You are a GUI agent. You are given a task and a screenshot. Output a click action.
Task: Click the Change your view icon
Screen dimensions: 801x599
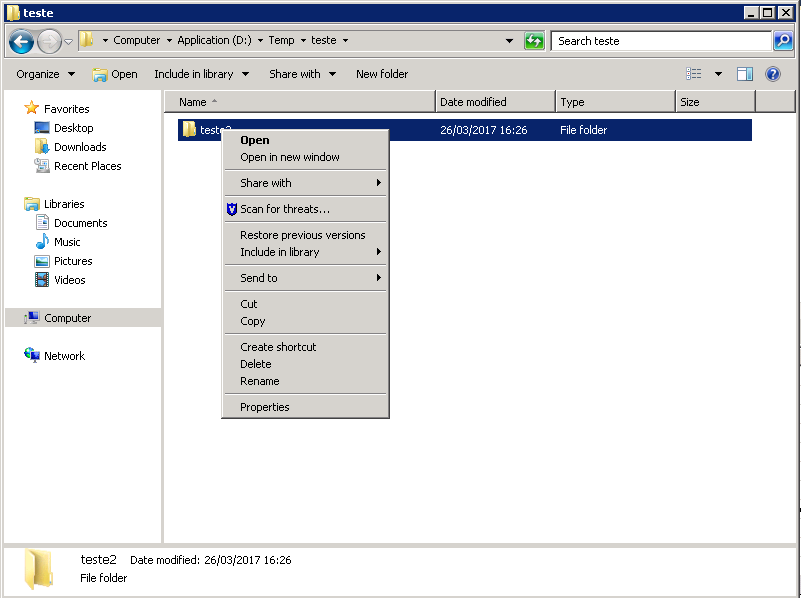click(694, 74)
